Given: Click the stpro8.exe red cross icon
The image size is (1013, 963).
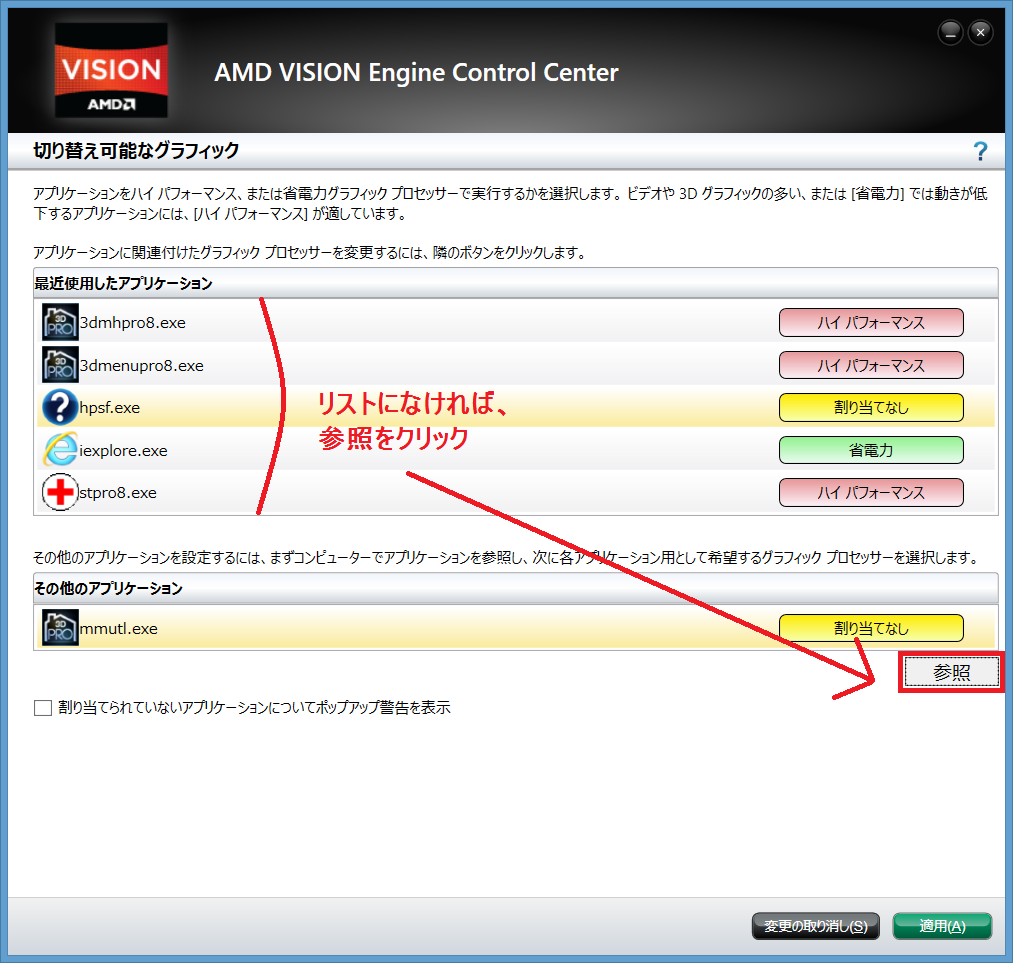Looking at the screenshot, I should pos(60,493).
